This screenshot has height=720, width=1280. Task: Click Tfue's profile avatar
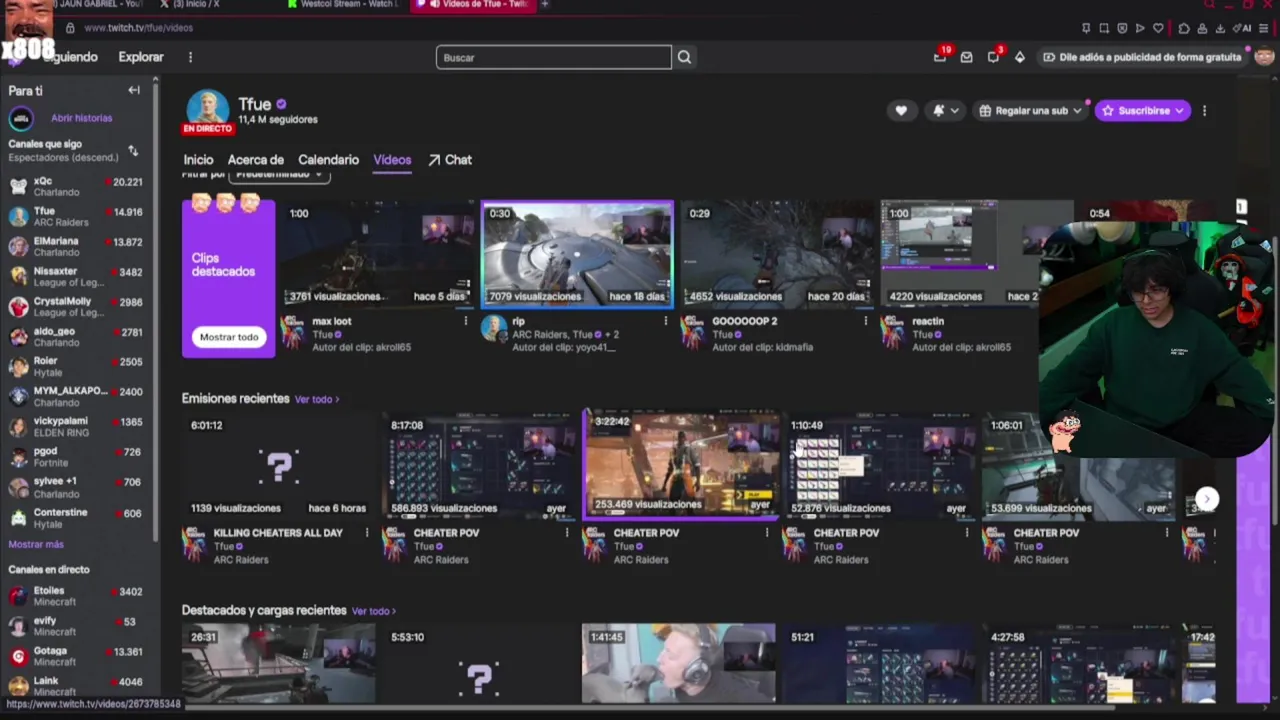click(x=207, y=110)
